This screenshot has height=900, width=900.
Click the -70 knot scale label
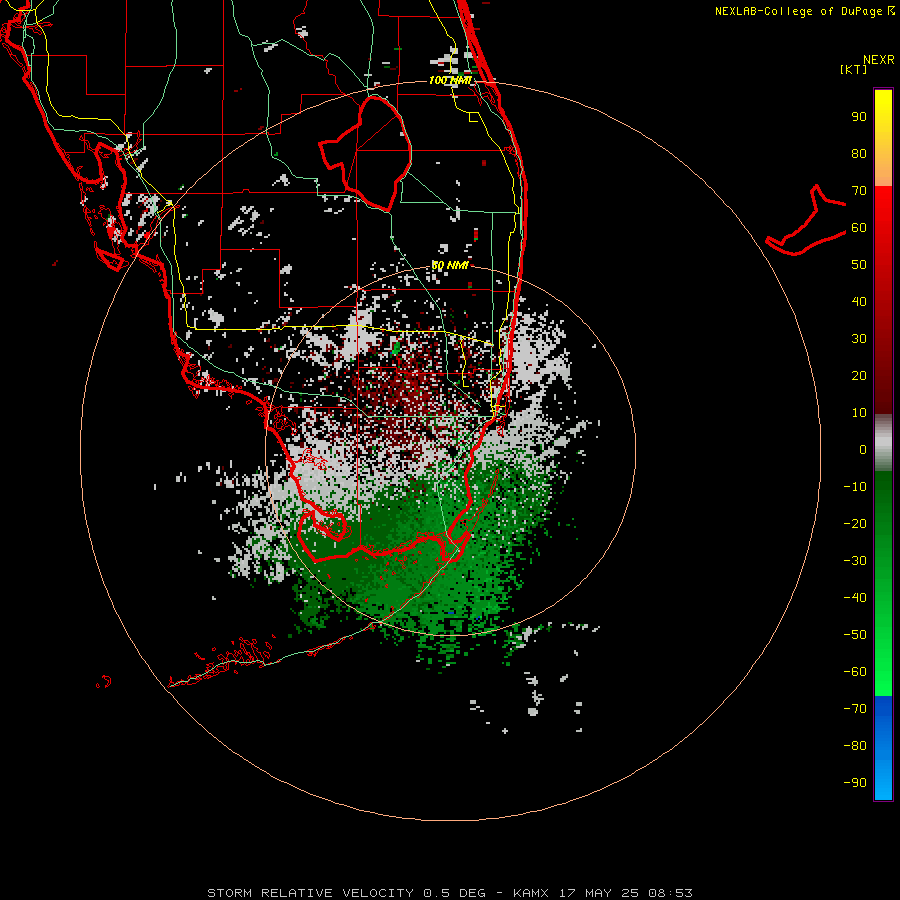pos(855,709)
